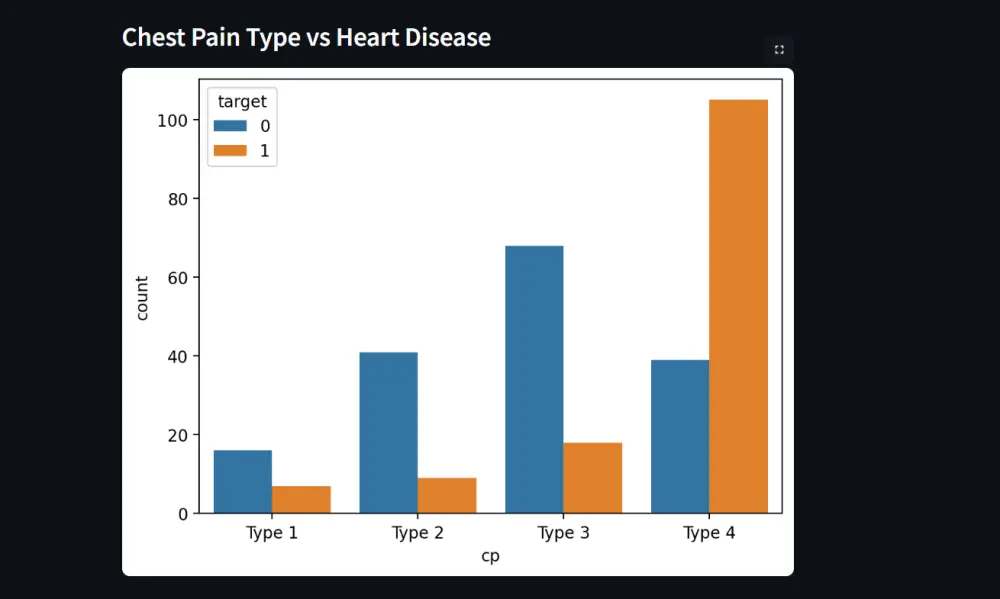Viewport: 1000px width, 599px height.
Task: Click the blue bar for Type 2
Action: [388, 432]
